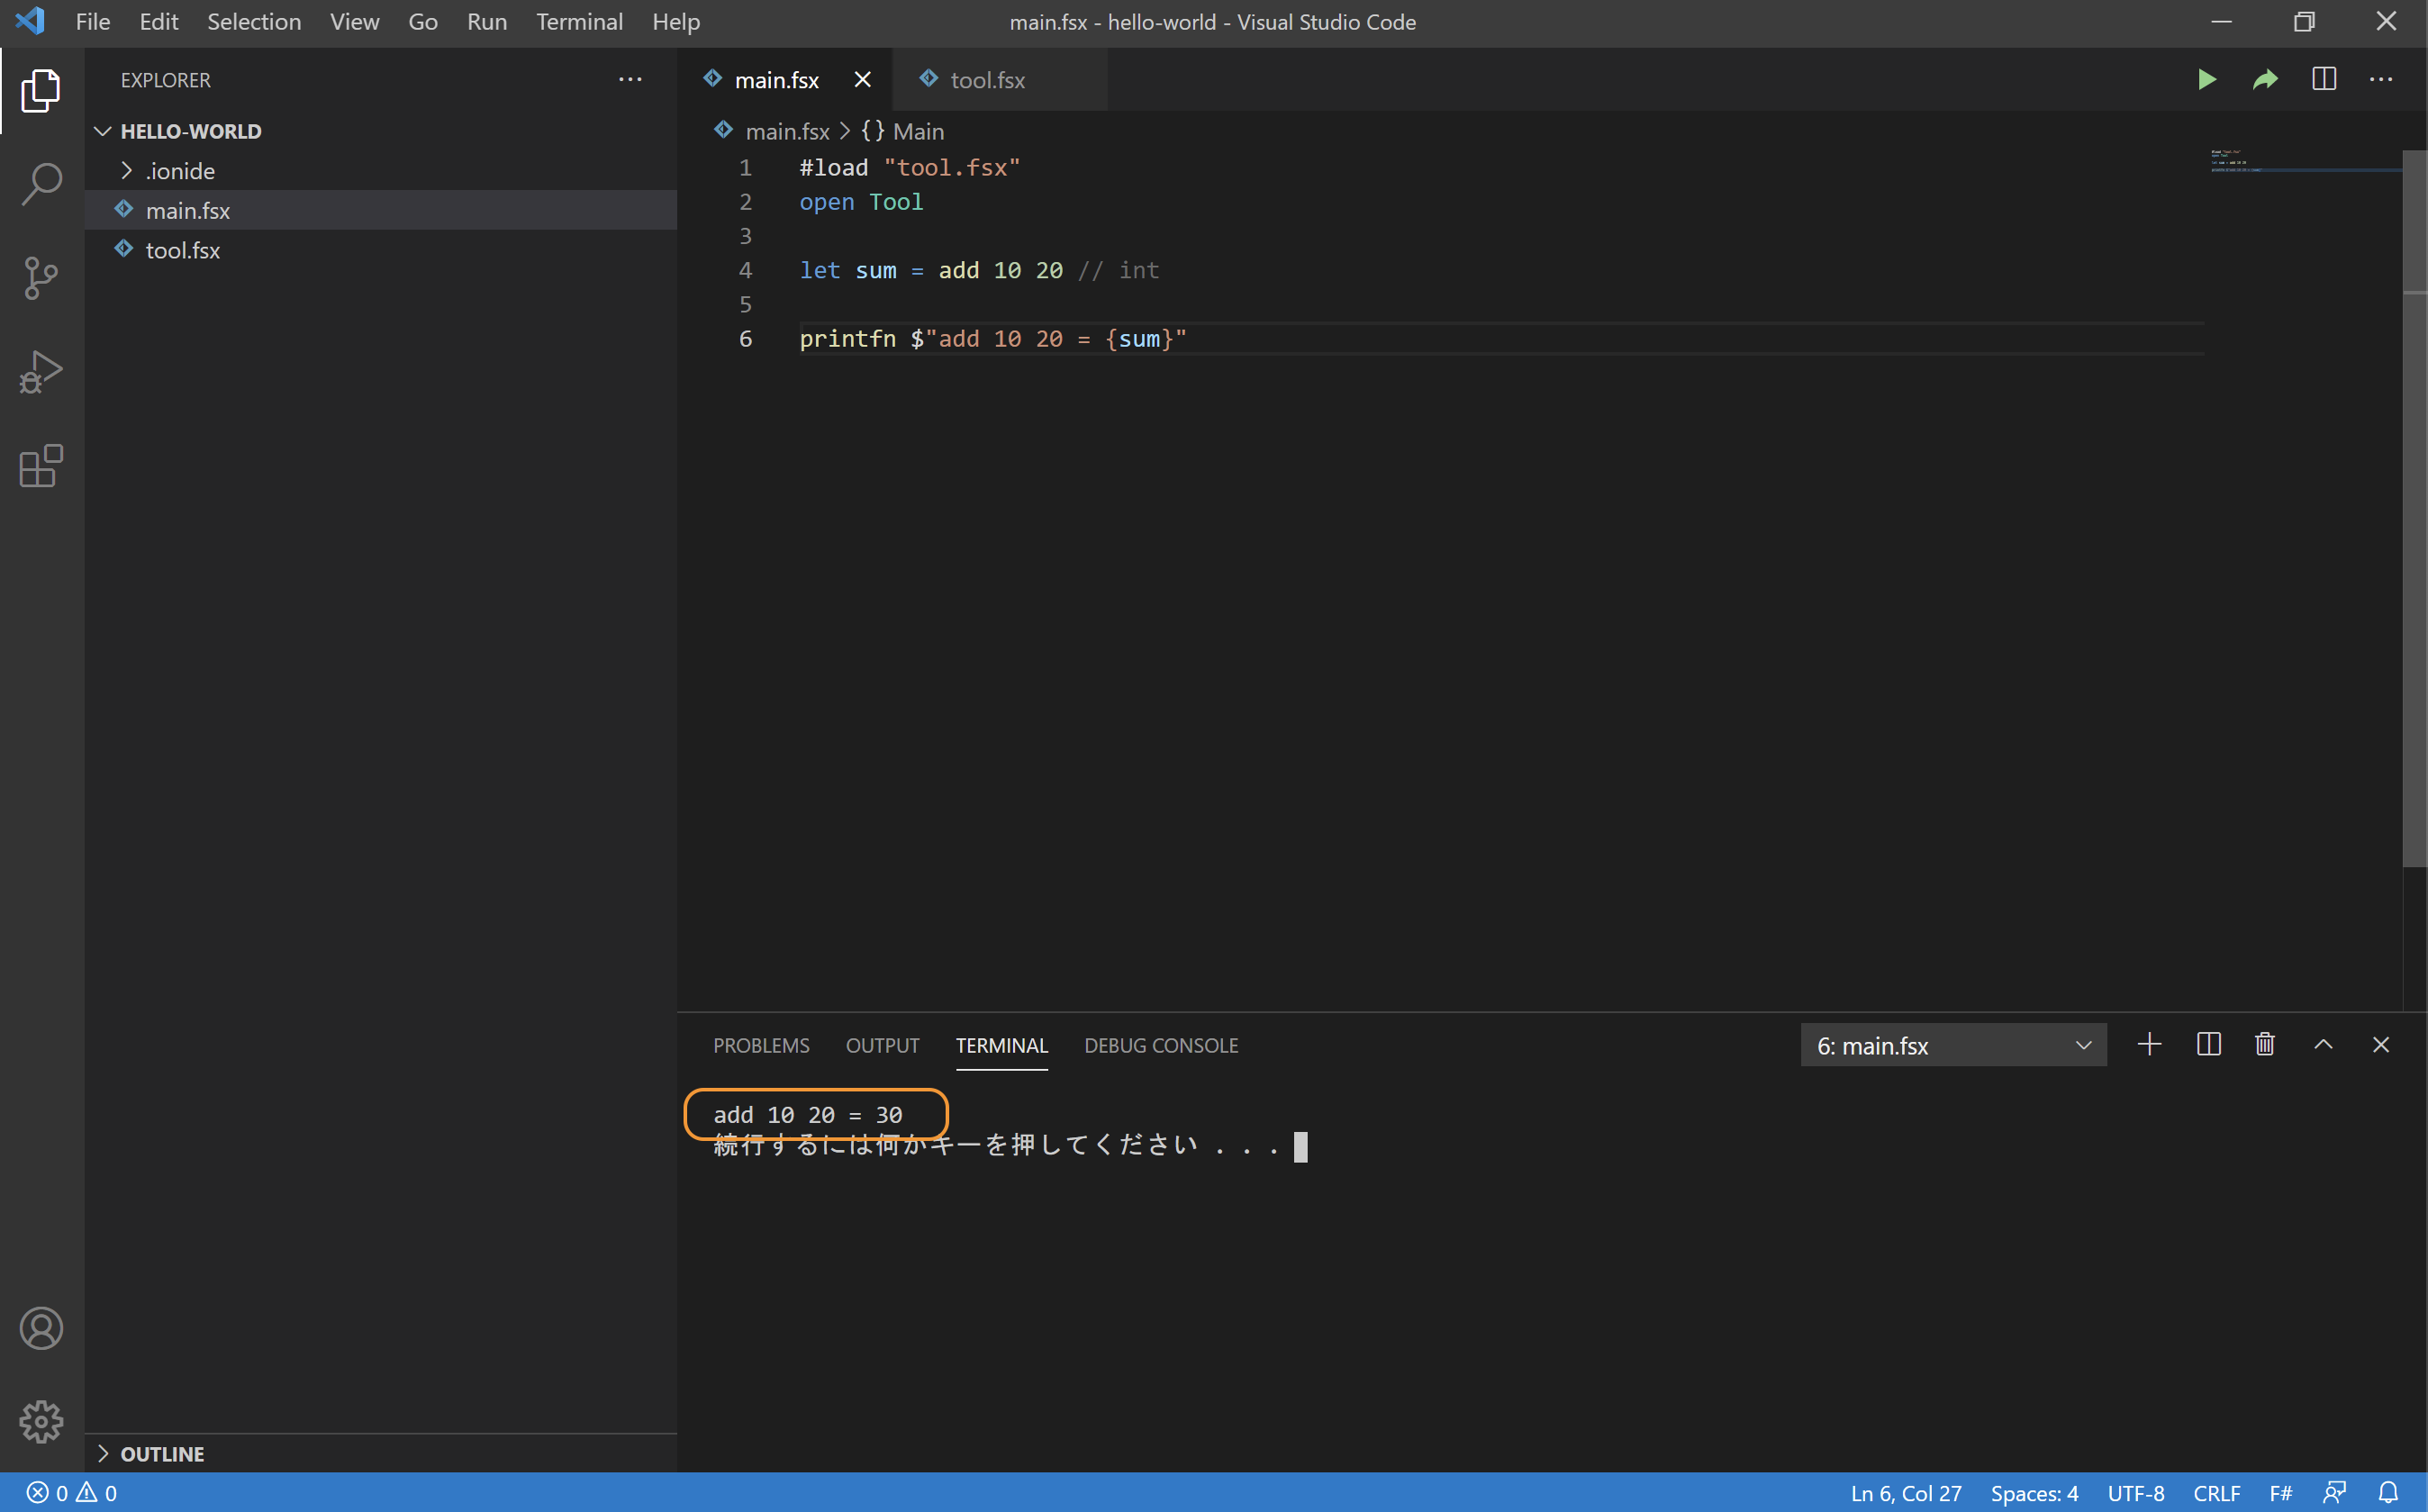
Task: Open notifications bell in status bar
Action: click(x=2388, y=1493)
